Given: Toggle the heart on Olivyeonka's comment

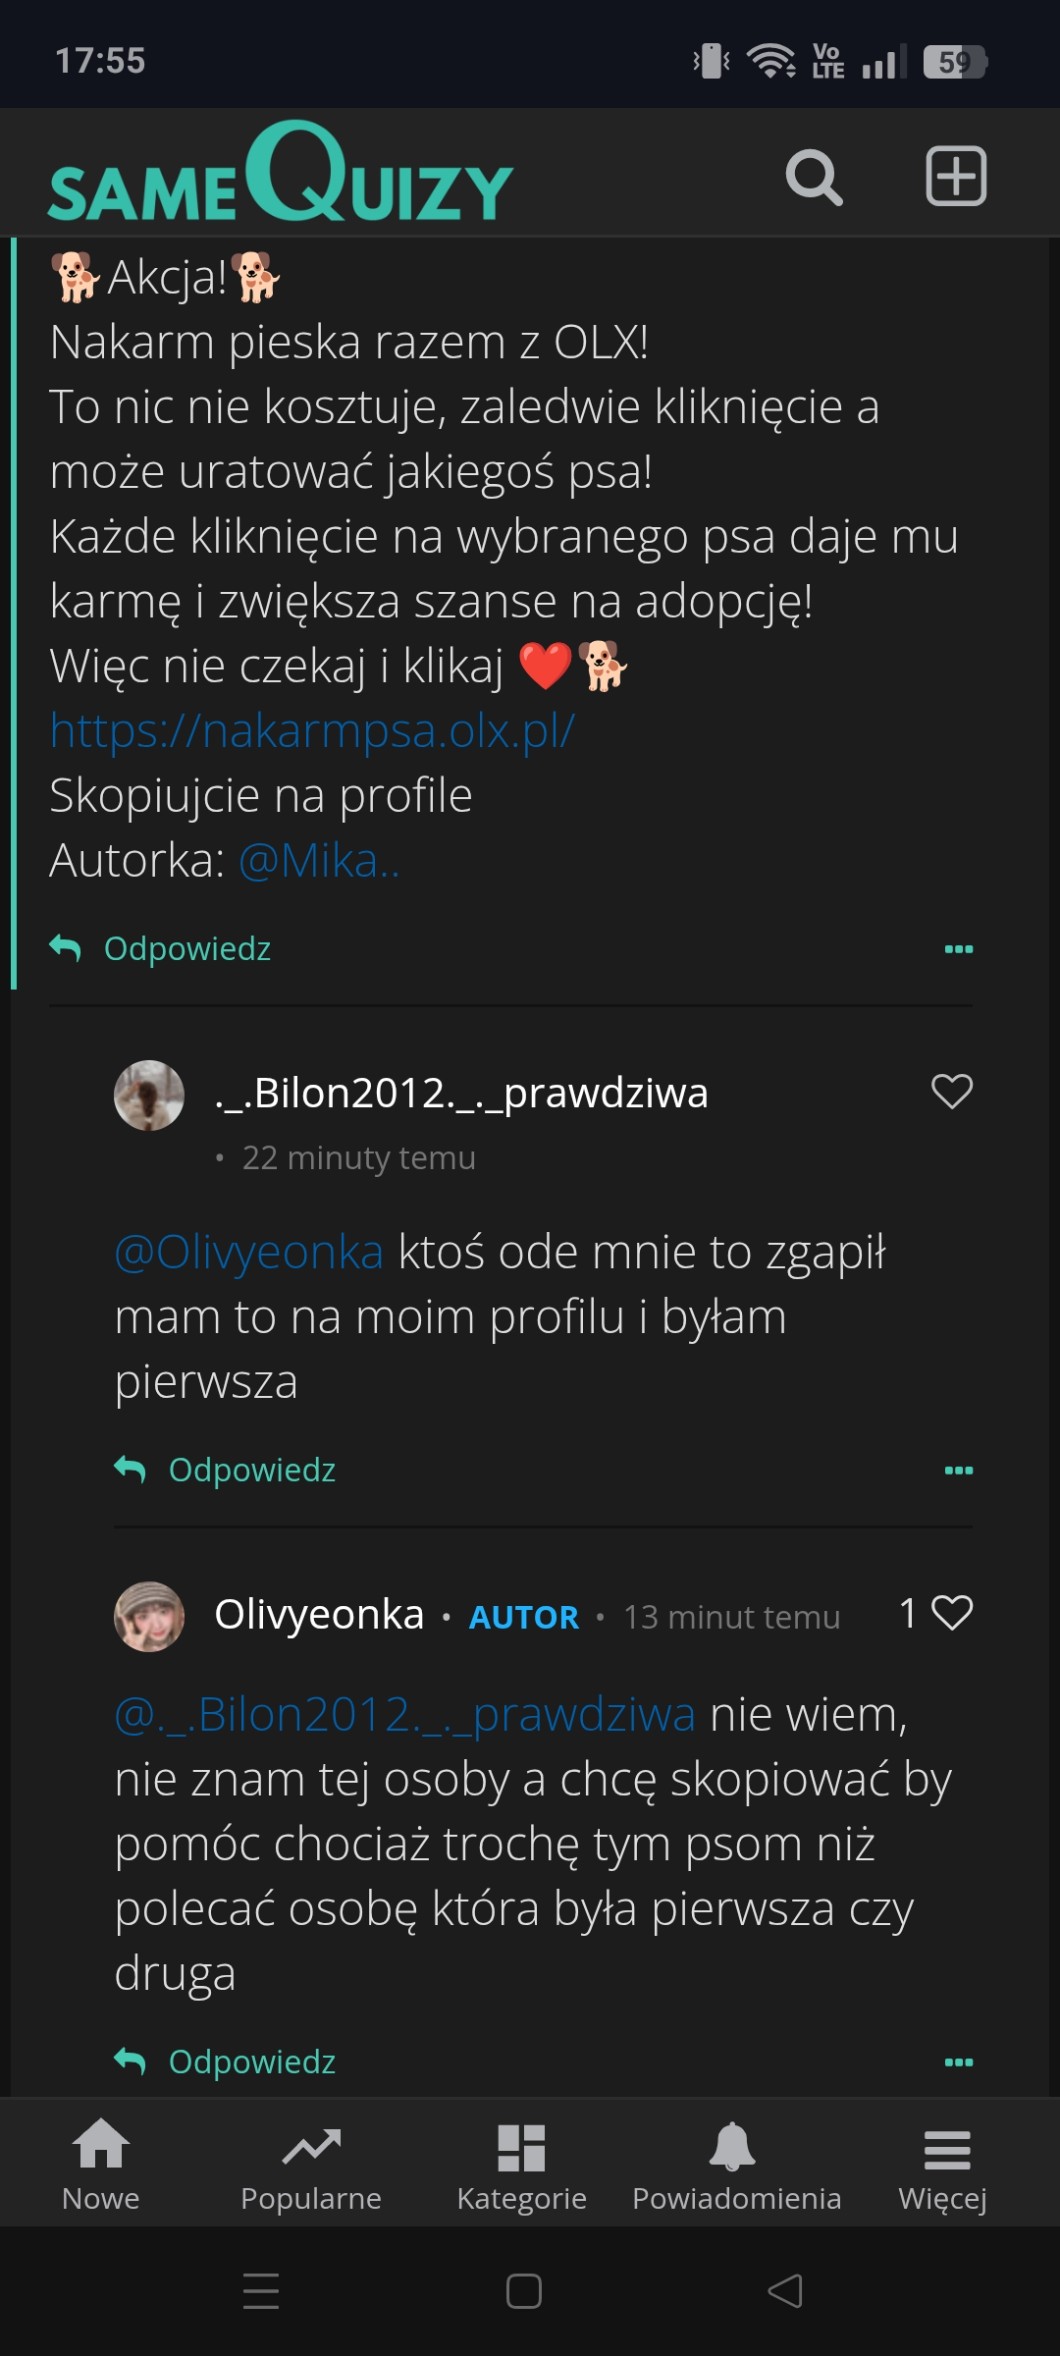Looking at the screenshot, I should click(951, 1613).
